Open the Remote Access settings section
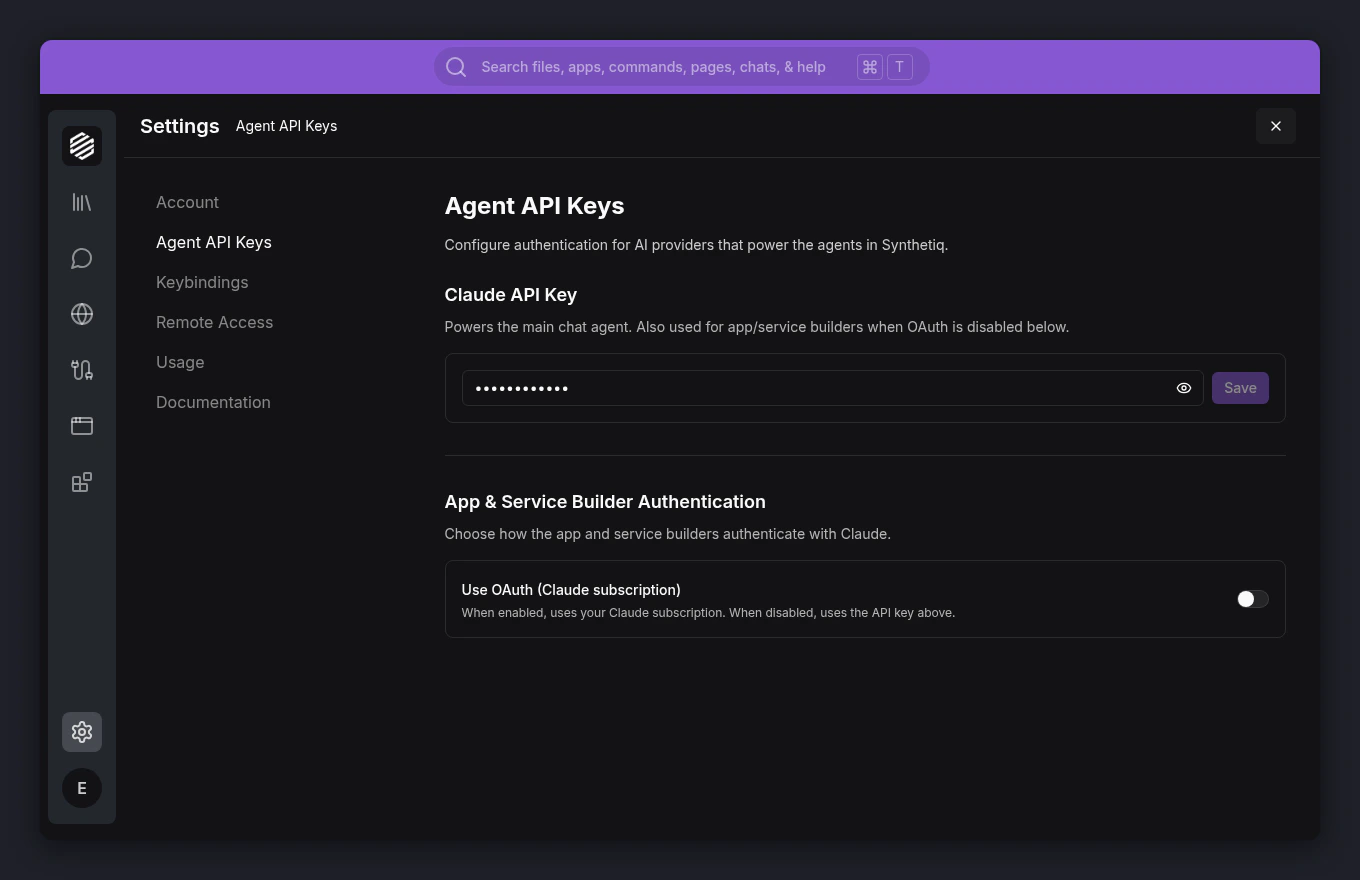This screenshot has height=880, width=1360. coord(214,322)
